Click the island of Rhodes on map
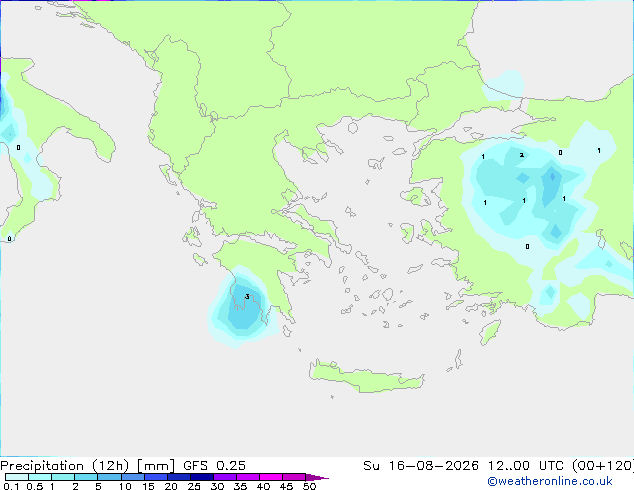The height and width of the screenshot is (490, 634). click(x=490, y=332)
